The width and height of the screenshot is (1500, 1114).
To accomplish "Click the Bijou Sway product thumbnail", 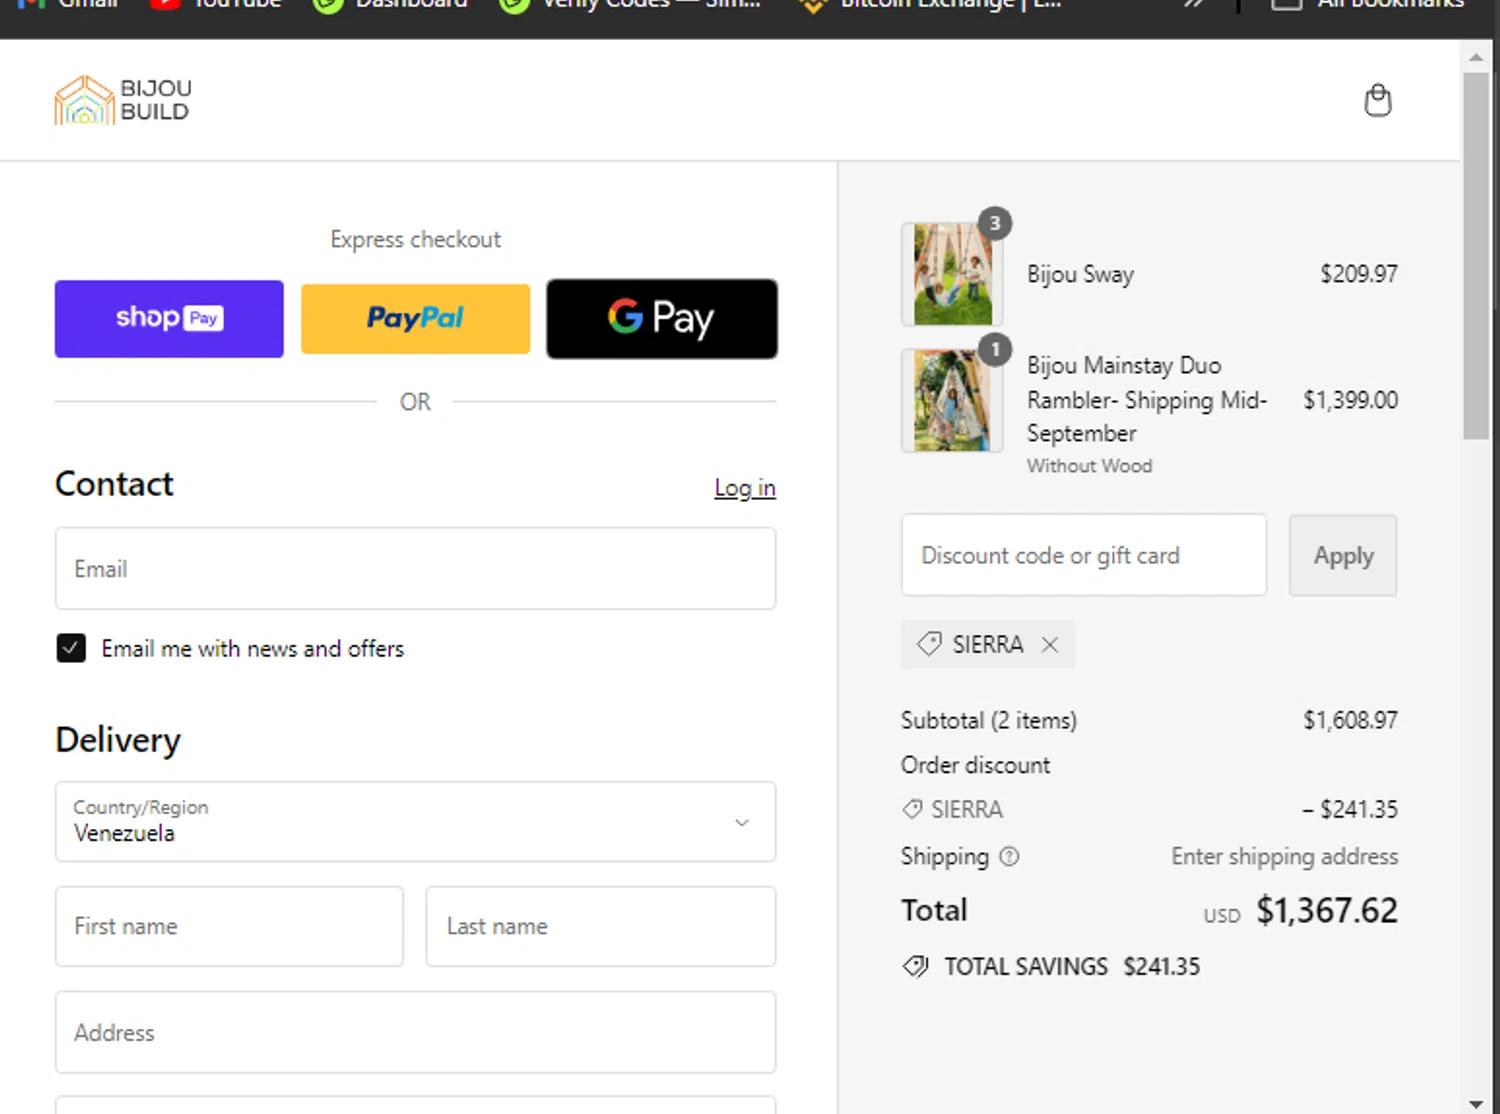I will click(x=952, y=274).
